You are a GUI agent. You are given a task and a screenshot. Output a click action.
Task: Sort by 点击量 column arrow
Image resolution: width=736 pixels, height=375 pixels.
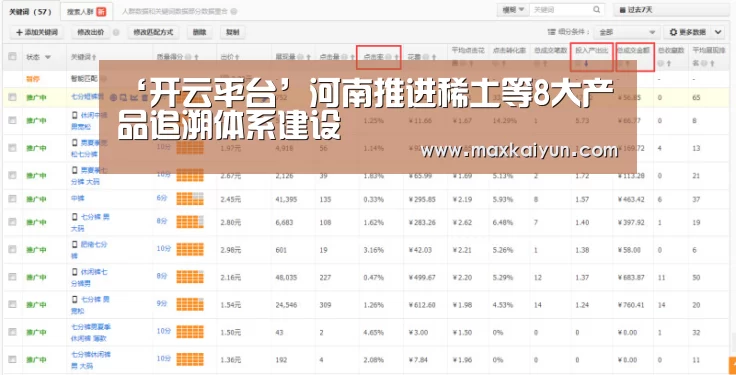tap(353, 57)
